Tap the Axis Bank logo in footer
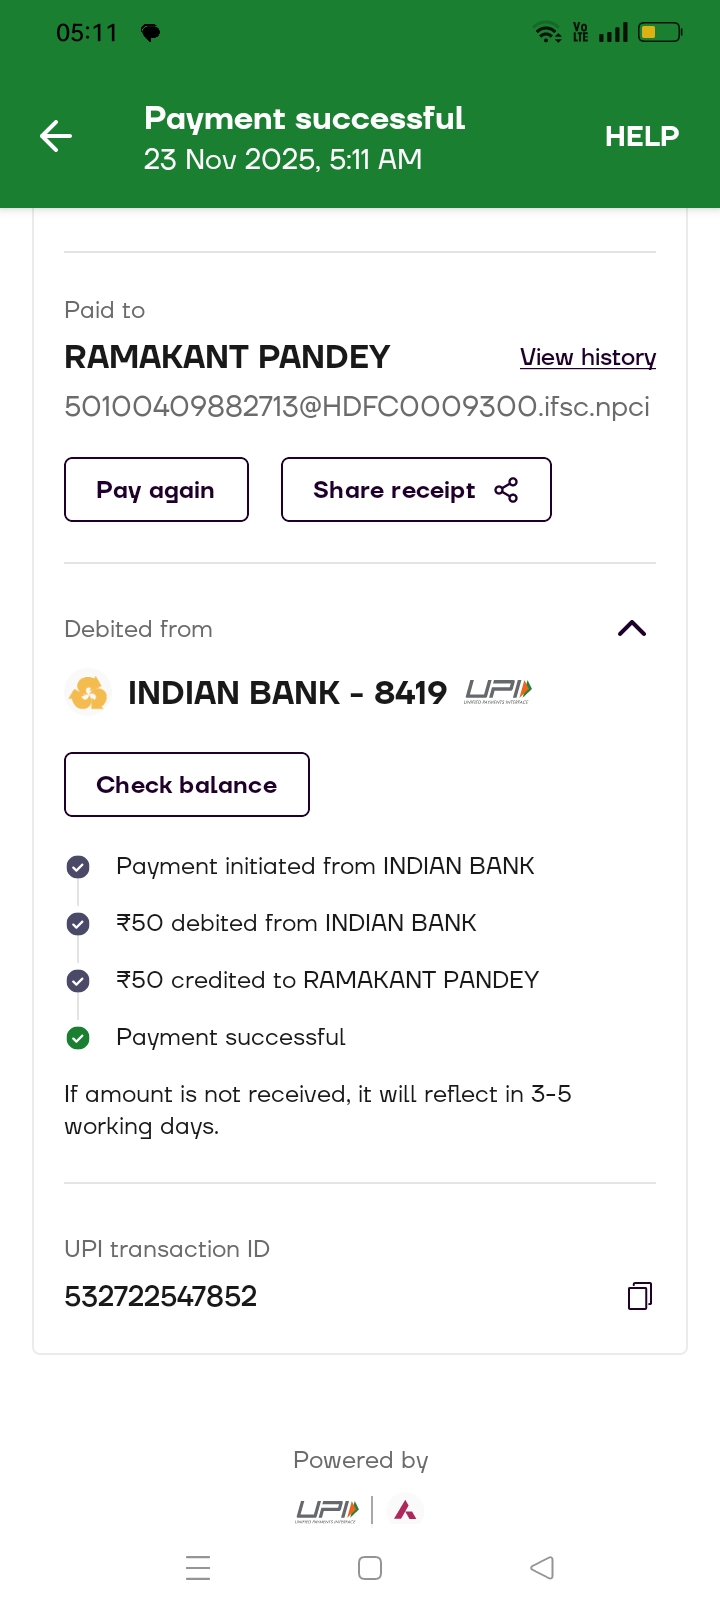The width and height of the screenshot is (720, 1612). click(x=405, y=1510)
